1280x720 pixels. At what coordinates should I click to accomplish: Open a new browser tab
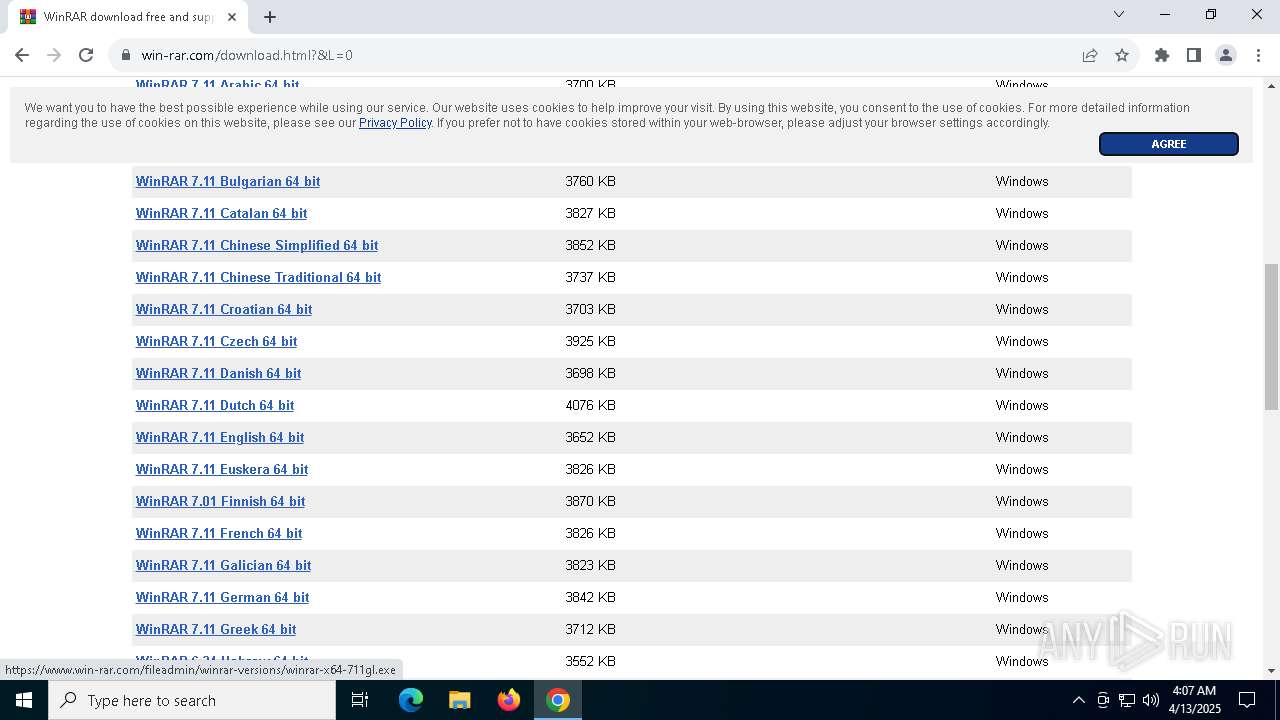[270, 16]
